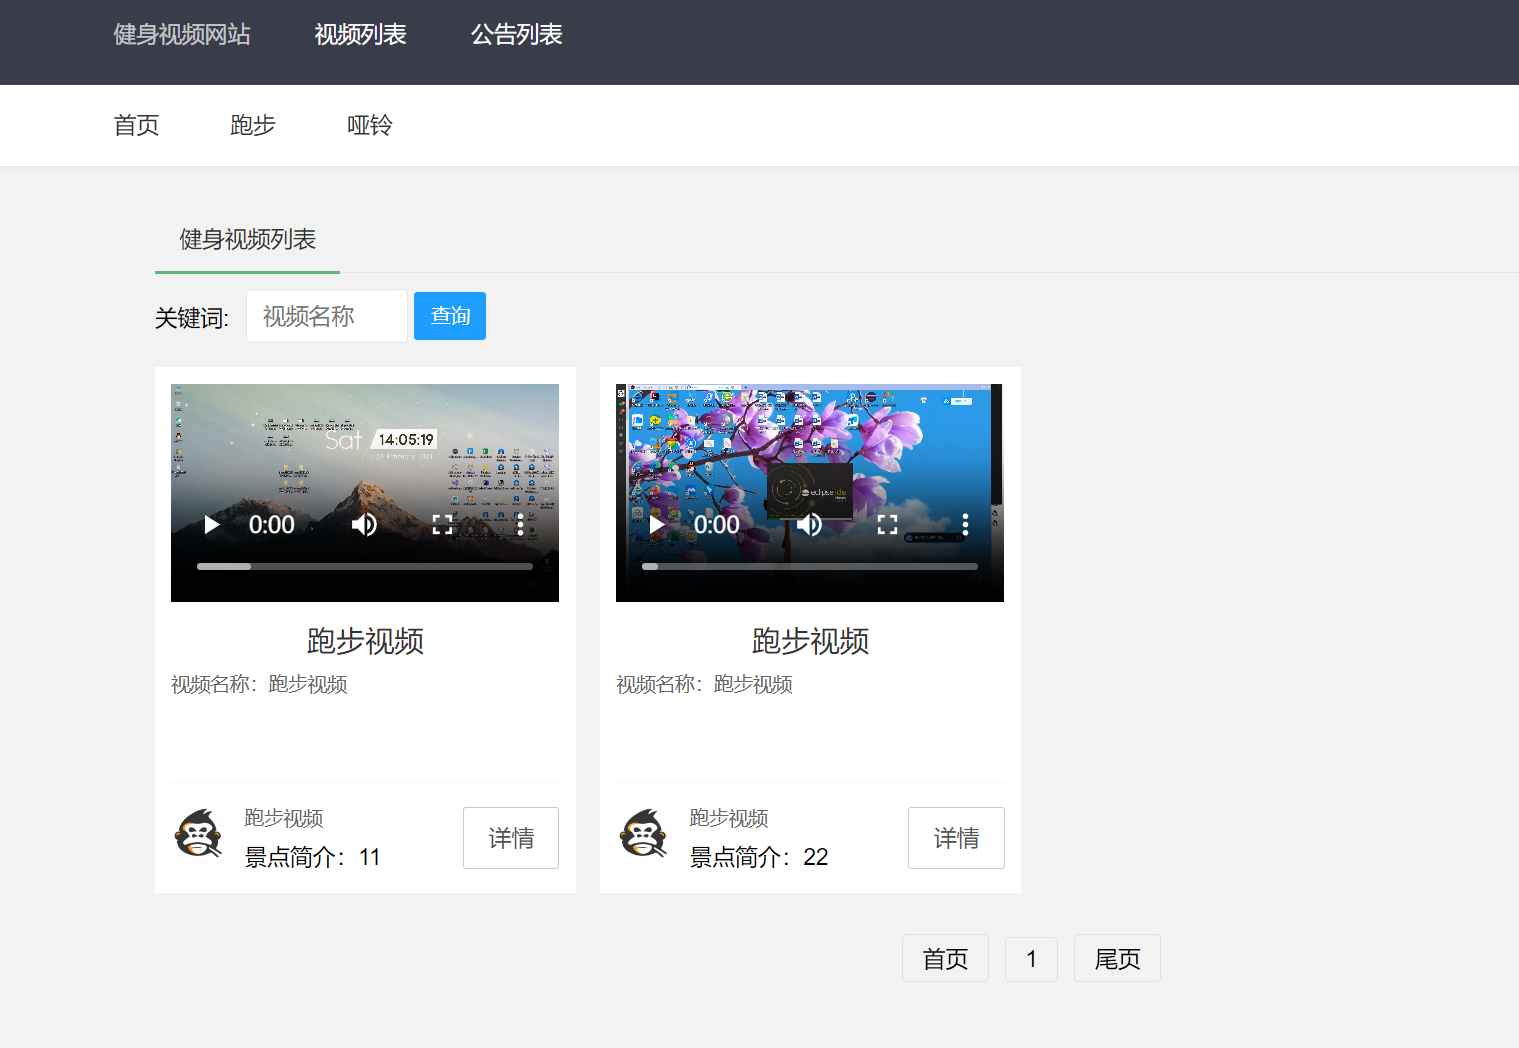
Task: Jump to last page via 尾页 button
Action: click(x=1117, y=958)
